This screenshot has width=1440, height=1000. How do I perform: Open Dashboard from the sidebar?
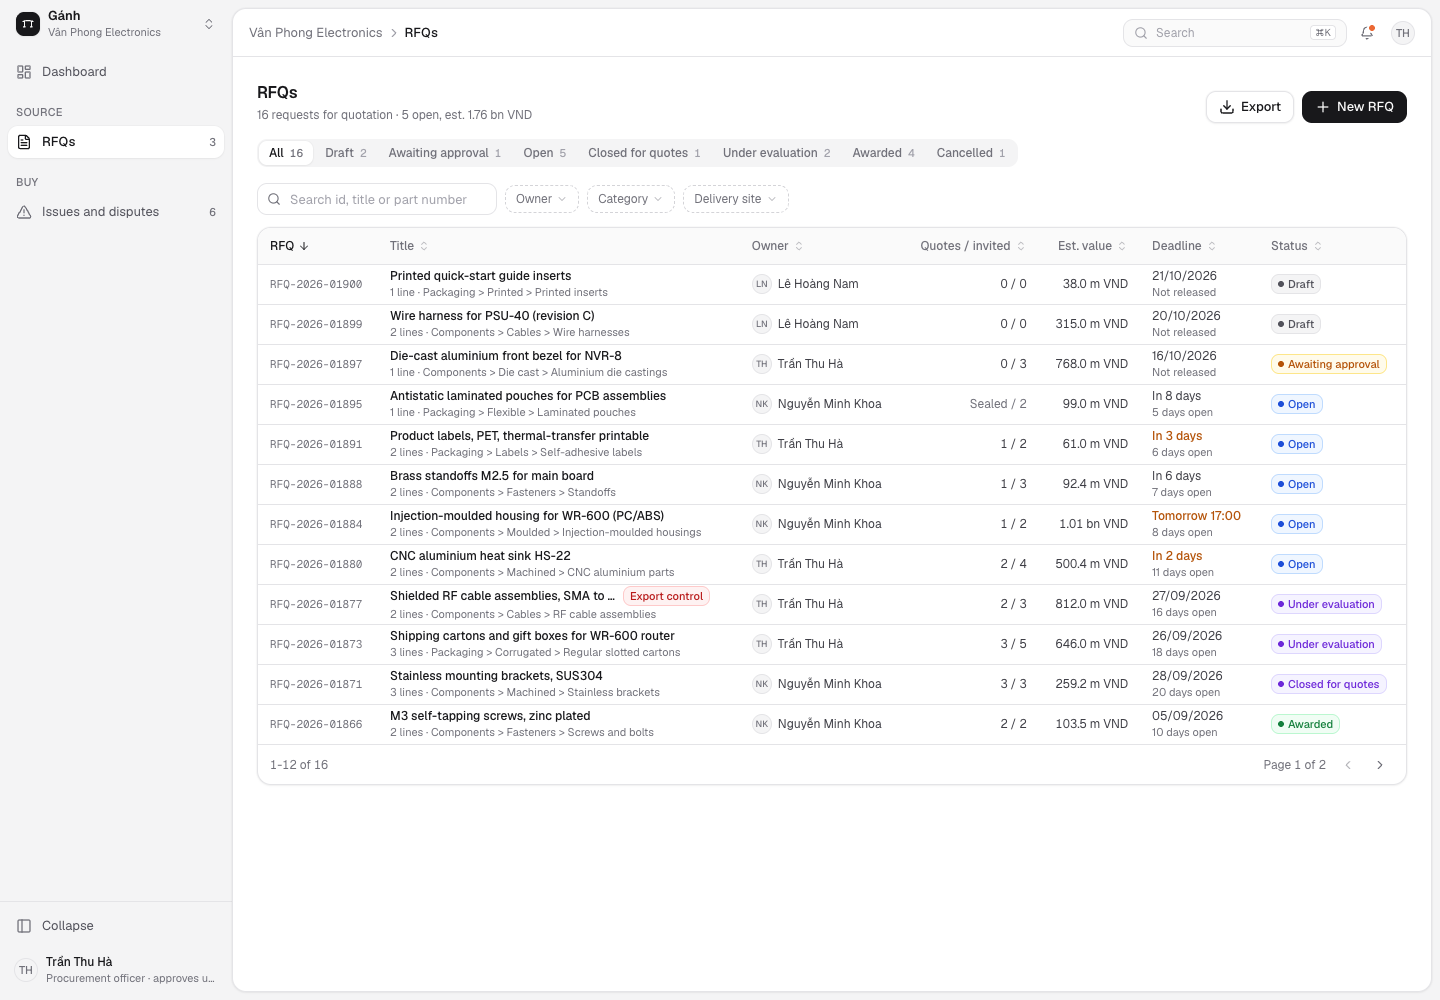coord(116,72)
